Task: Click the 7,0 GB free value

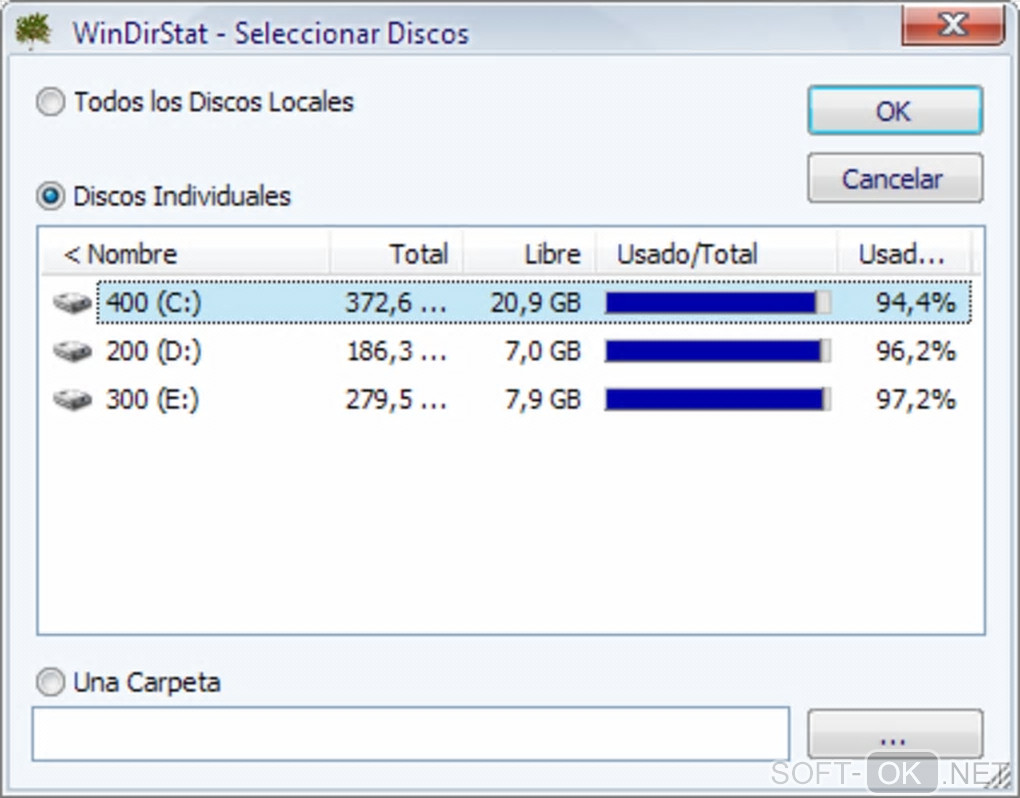Action: [543, 351]
